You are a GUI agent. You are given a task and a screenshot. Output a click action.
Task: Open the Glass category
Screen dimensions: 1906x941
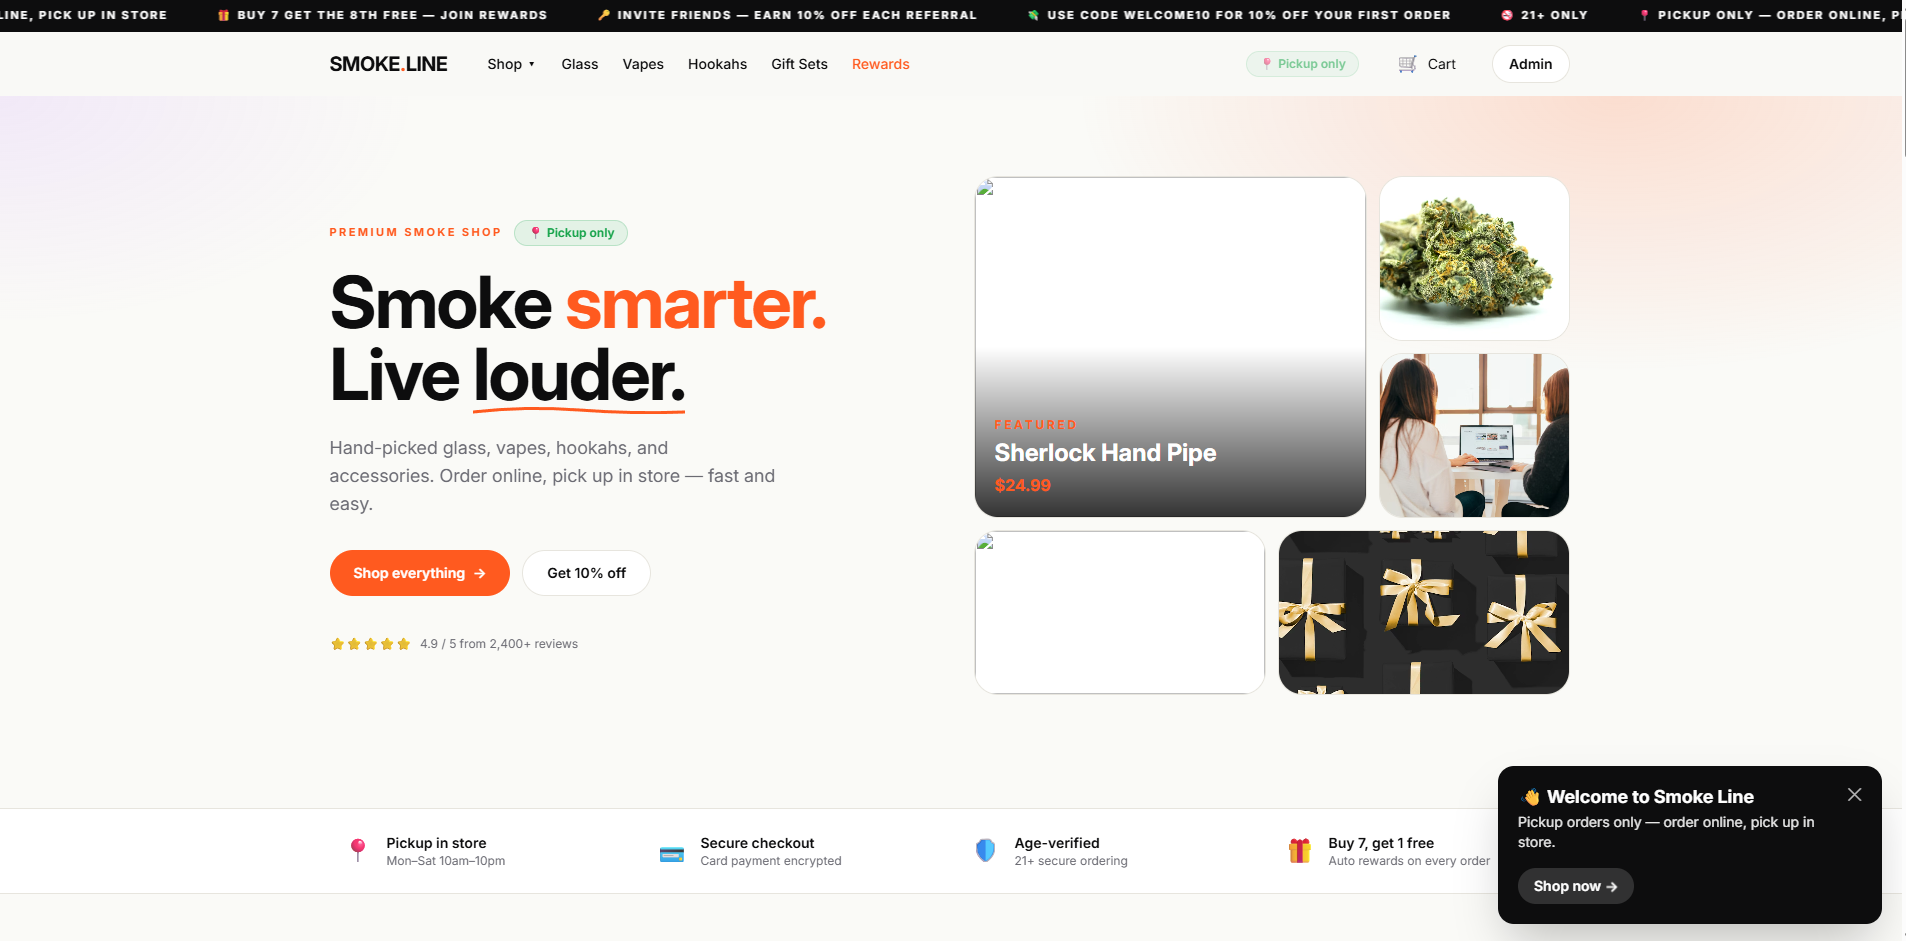pyautogui.click(x=580, y=64)
